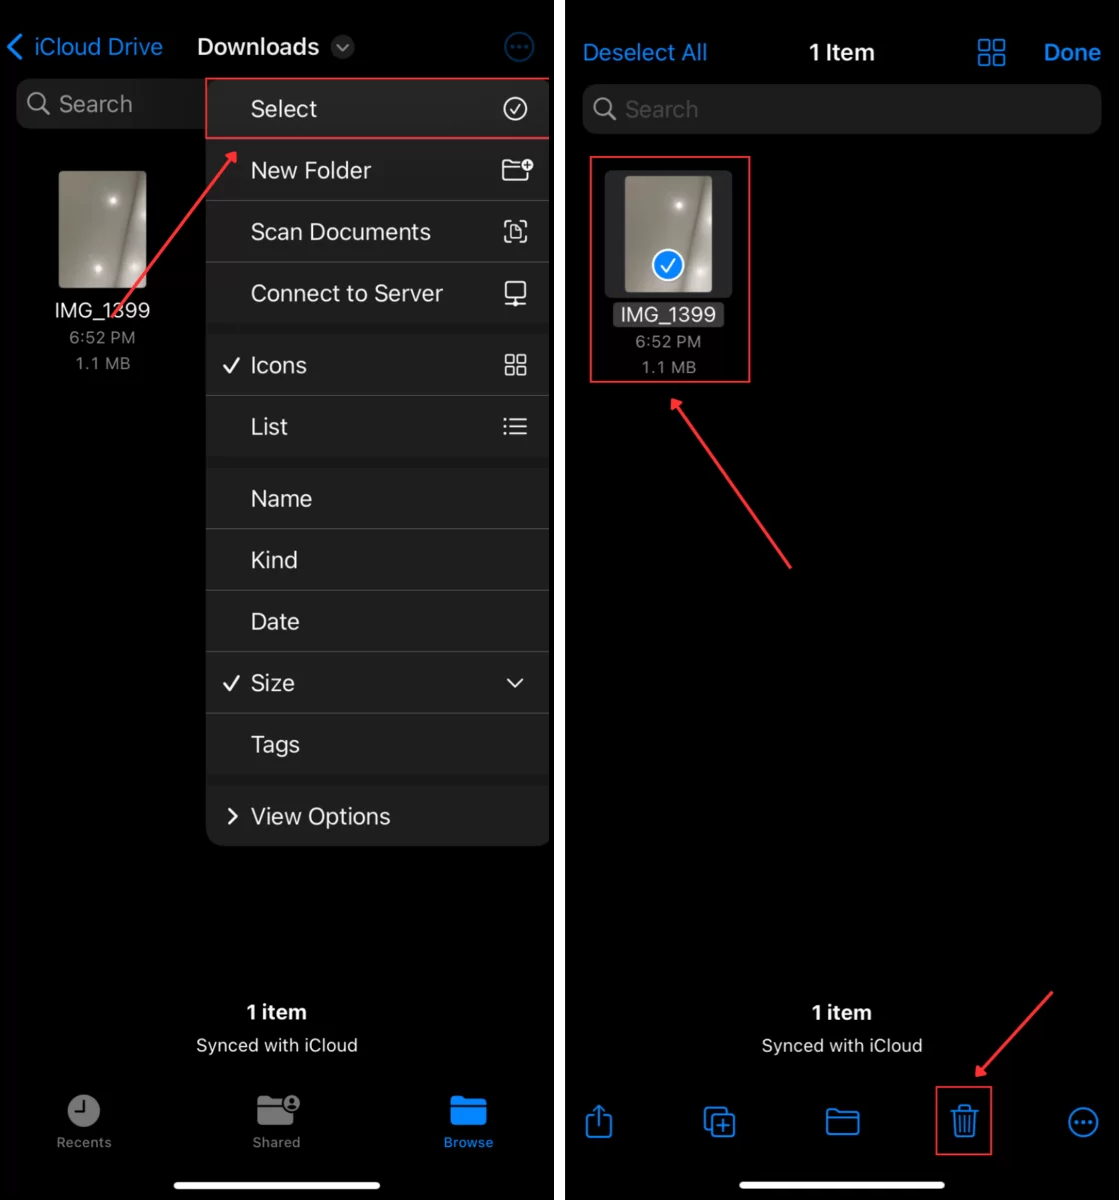1119x1200 pixels.
Task: Tap the highlighted IMG_1399 file name label
Action: 668,314
